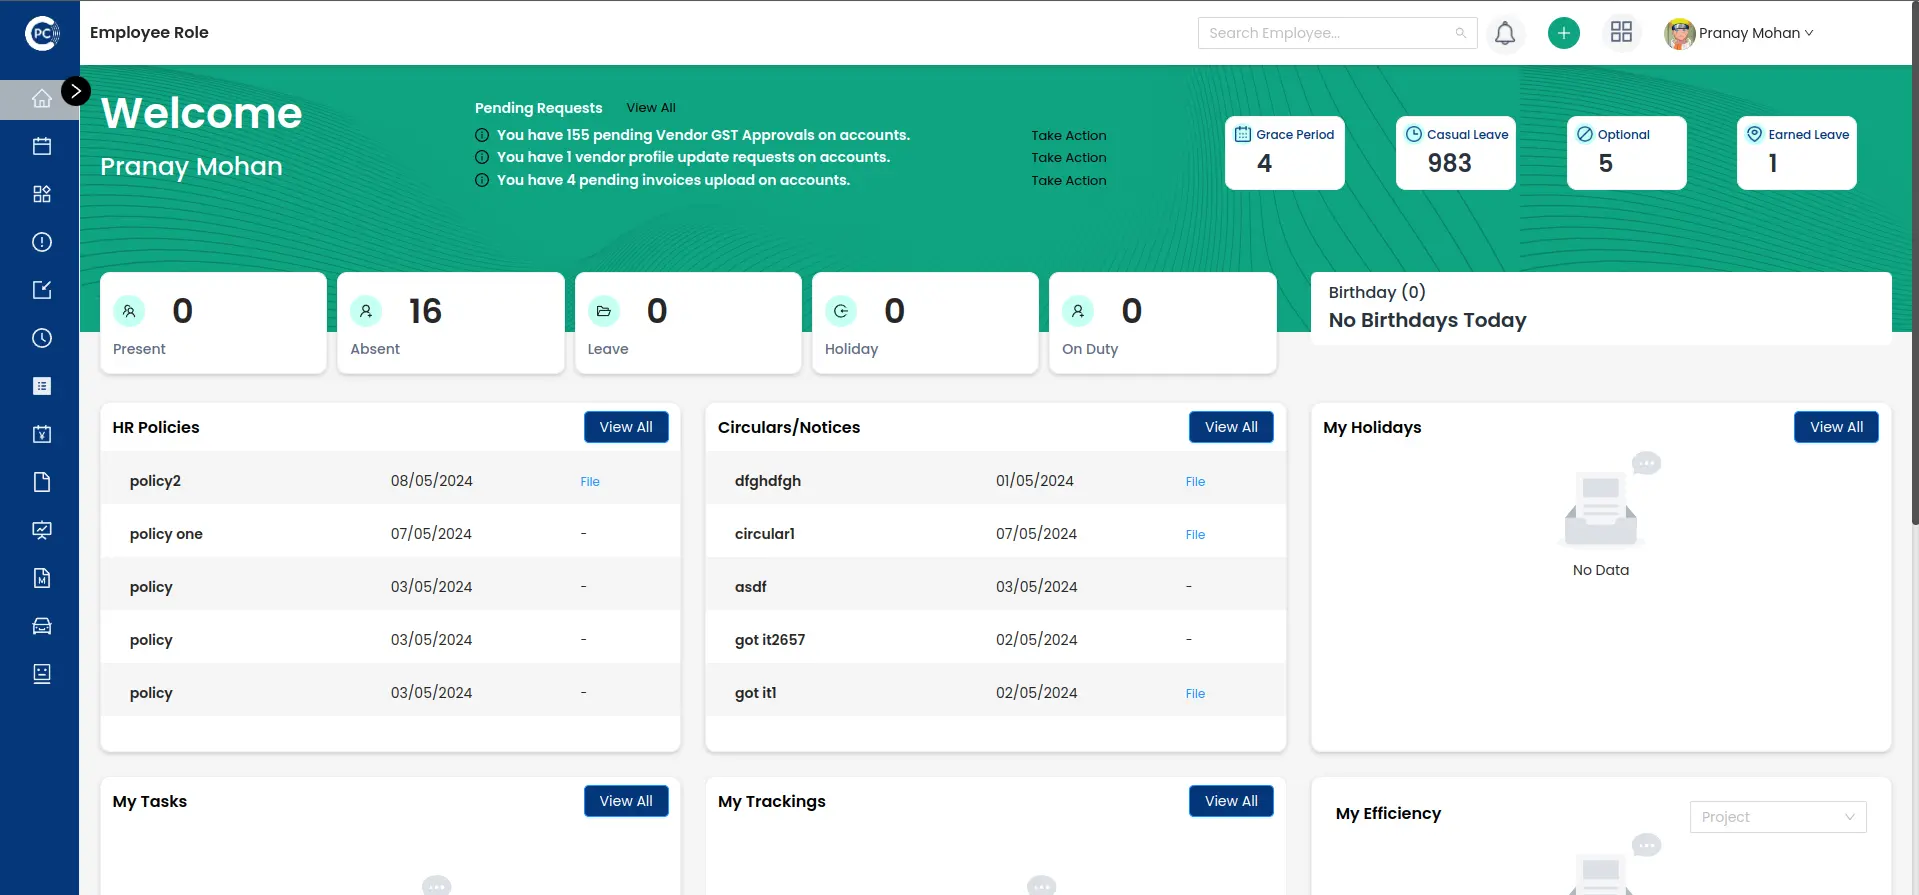
Task: Click the notification bell icon
Action: point(1504,33)
